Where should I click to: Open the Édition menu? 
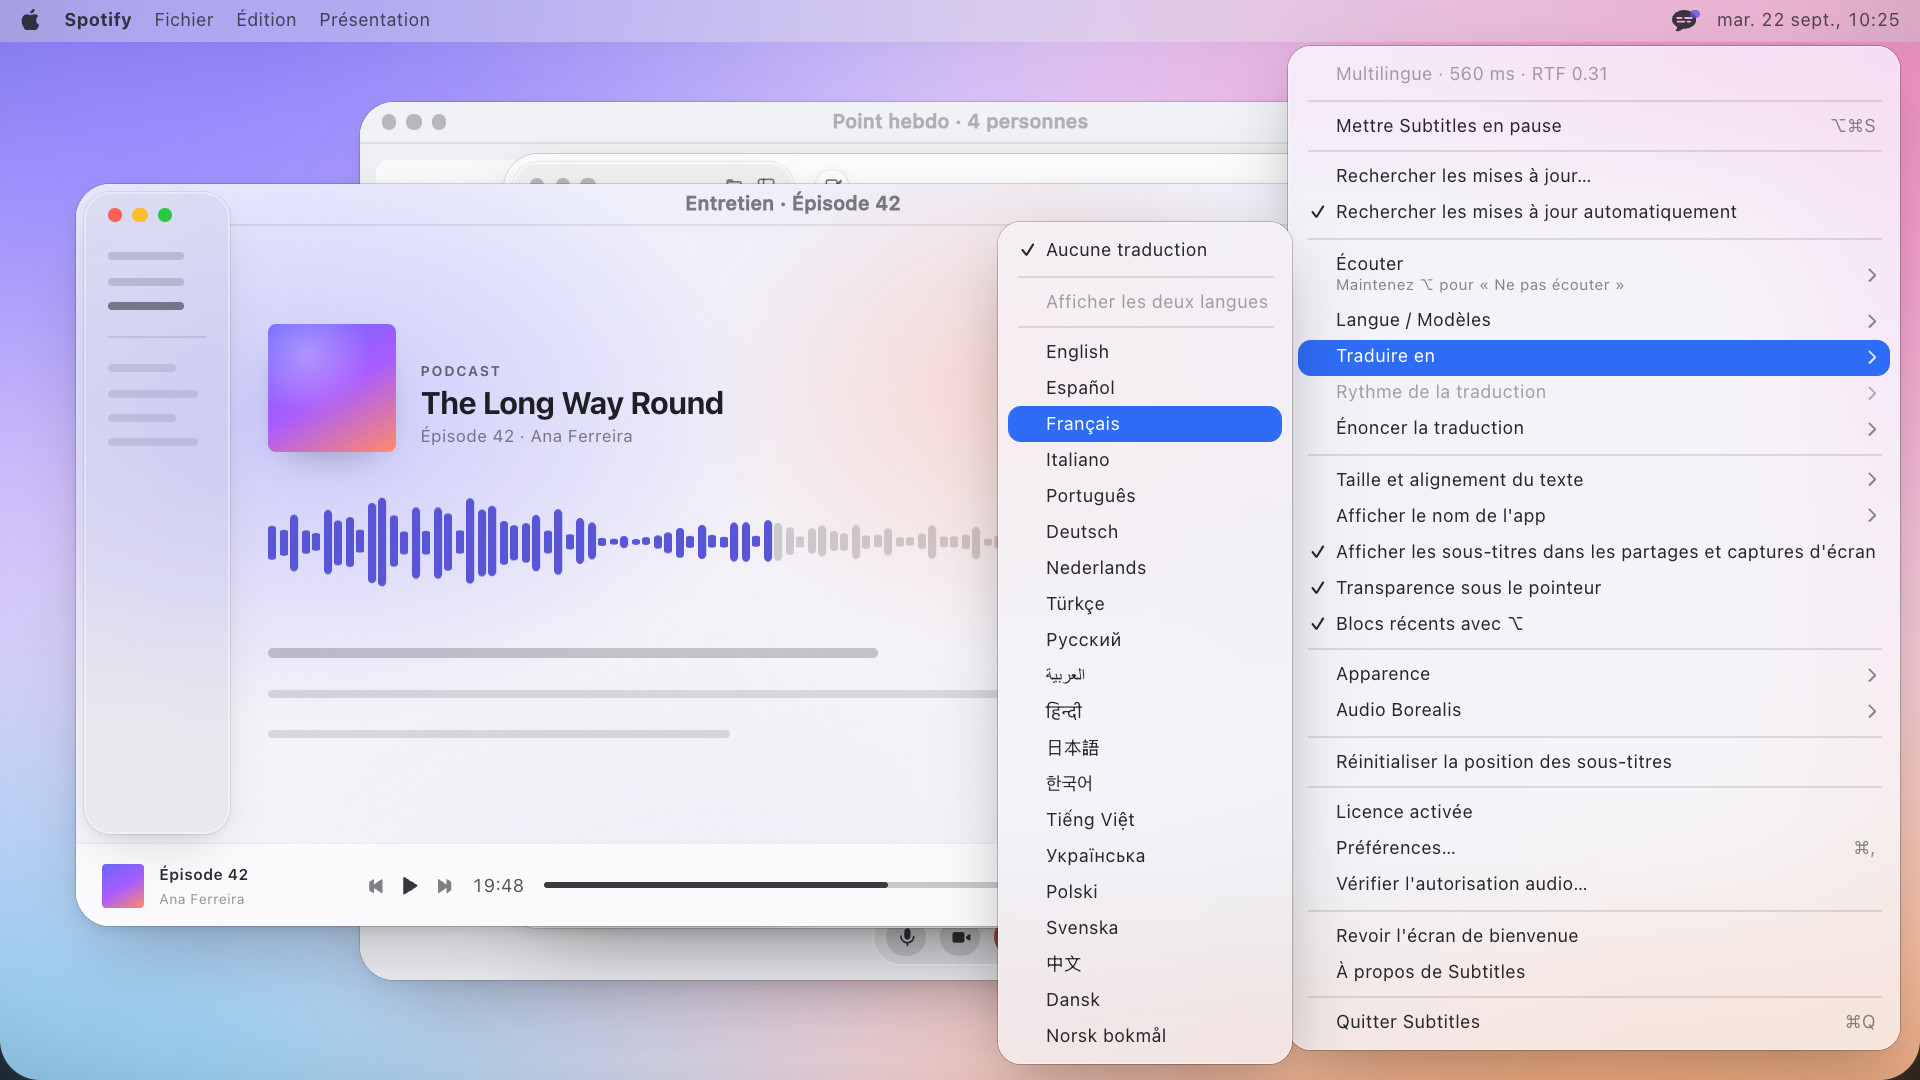(266, 20)
